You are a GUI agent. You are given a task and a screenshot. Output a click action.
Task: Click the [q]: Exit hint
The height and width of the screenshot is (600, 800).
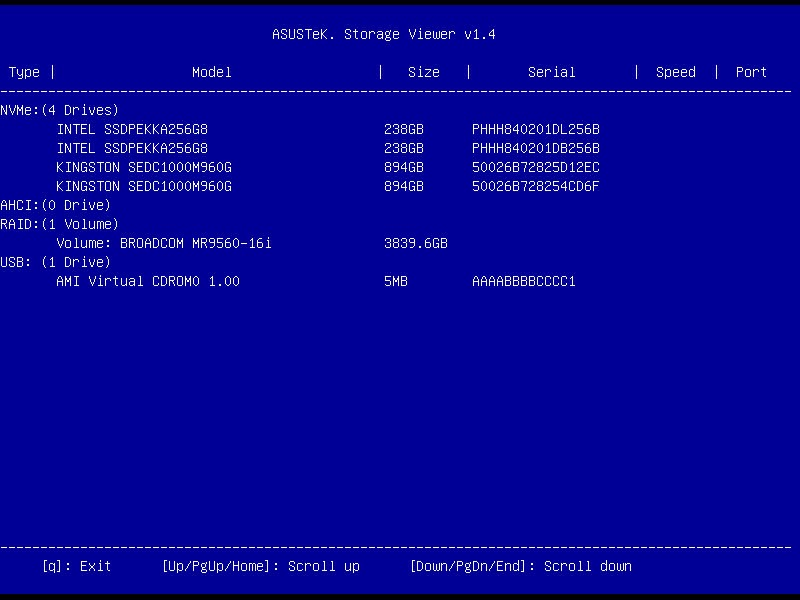[77, 566]
